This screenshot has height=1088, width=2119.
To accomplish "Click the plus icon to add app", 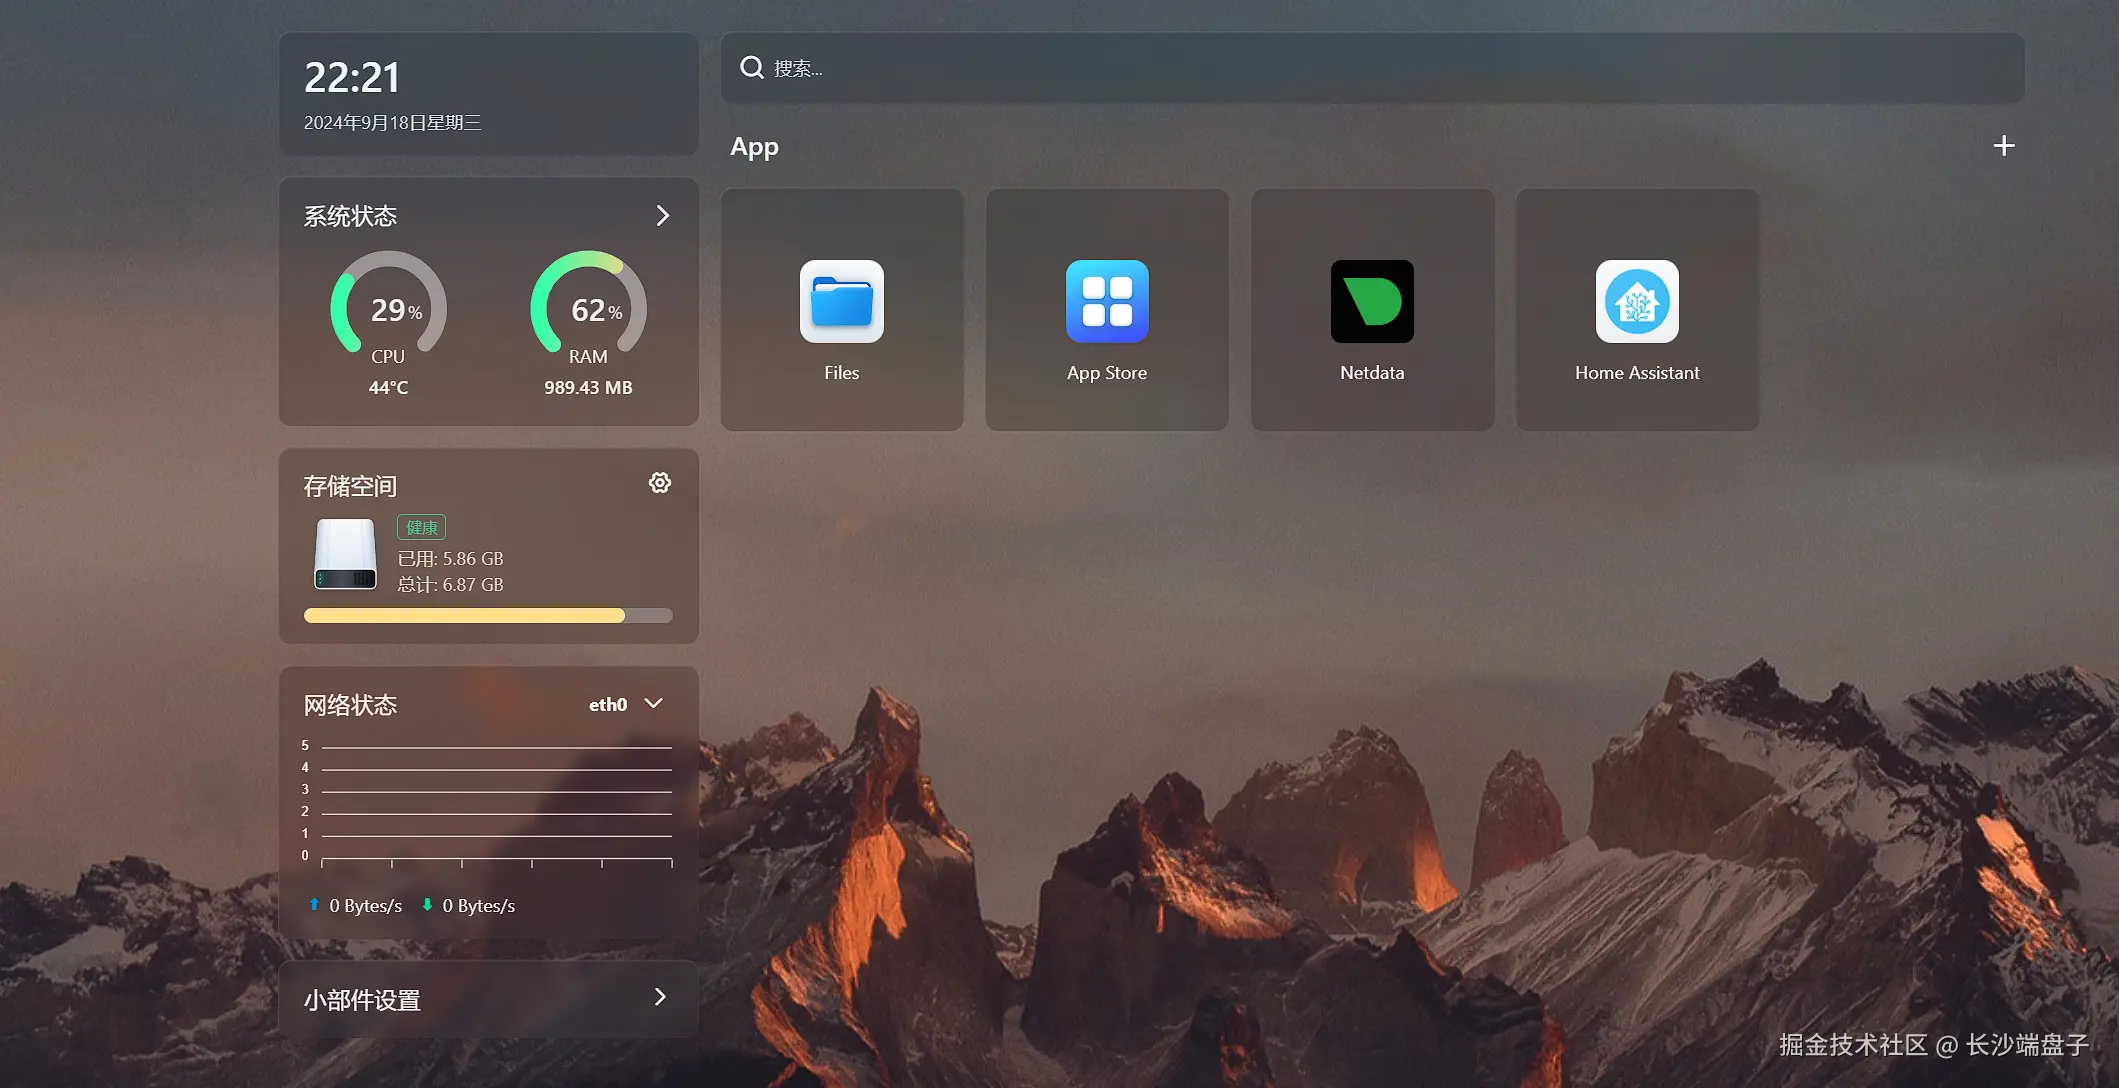I will point(2003,146).
